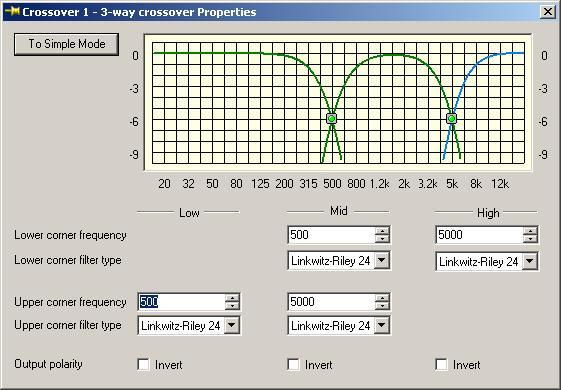Decrease Low upper corner frequency with down arrow
Image resolution: width=561 pixels, height=390 pixels.
click(233, 306)
